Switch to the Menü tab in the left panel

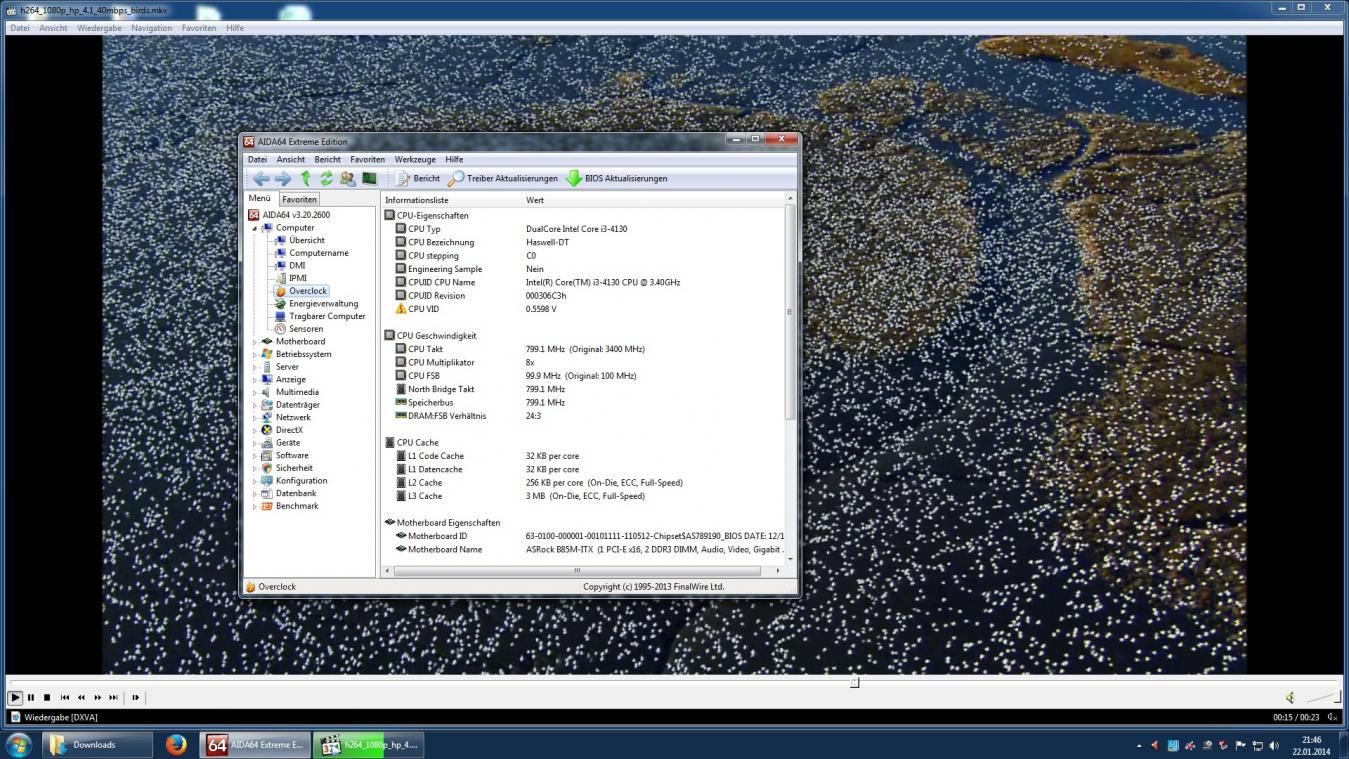tap(260, 198)
